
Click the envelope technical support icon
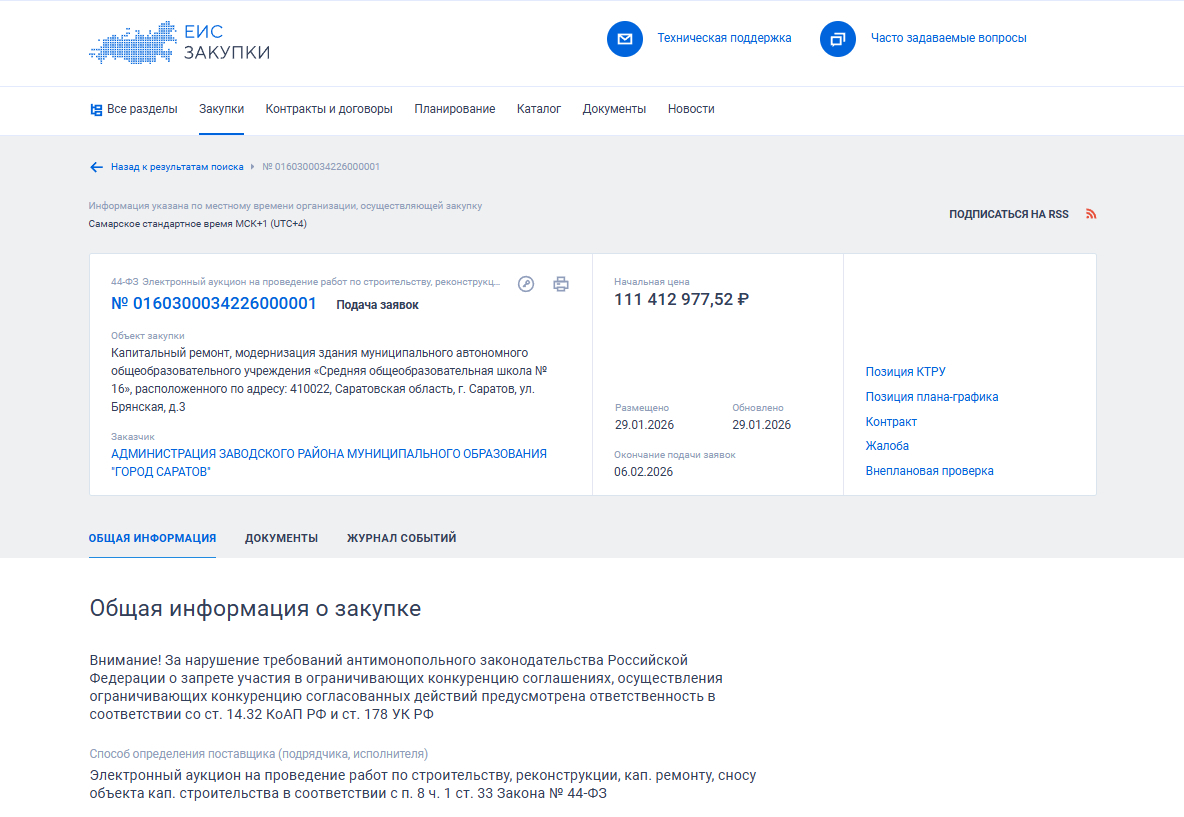click(625, 39)
